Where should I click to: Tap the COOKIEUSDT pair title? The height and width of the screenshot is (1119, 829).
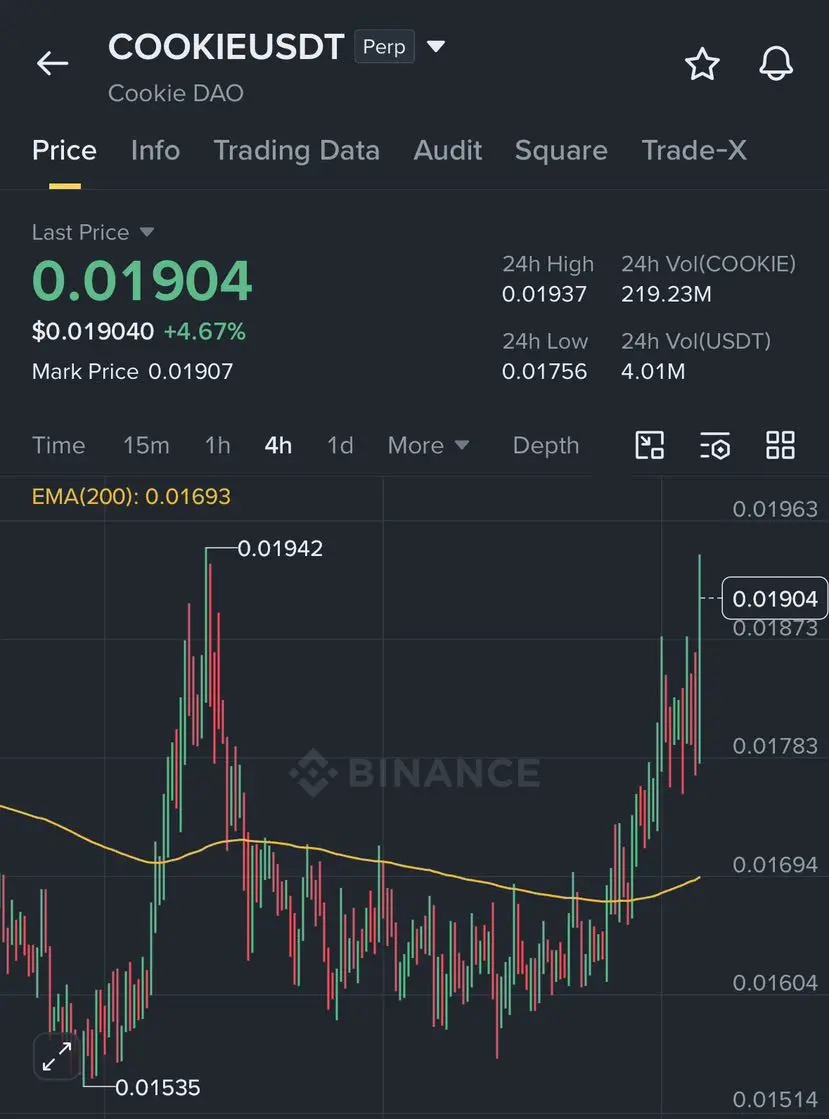(226, 47)
